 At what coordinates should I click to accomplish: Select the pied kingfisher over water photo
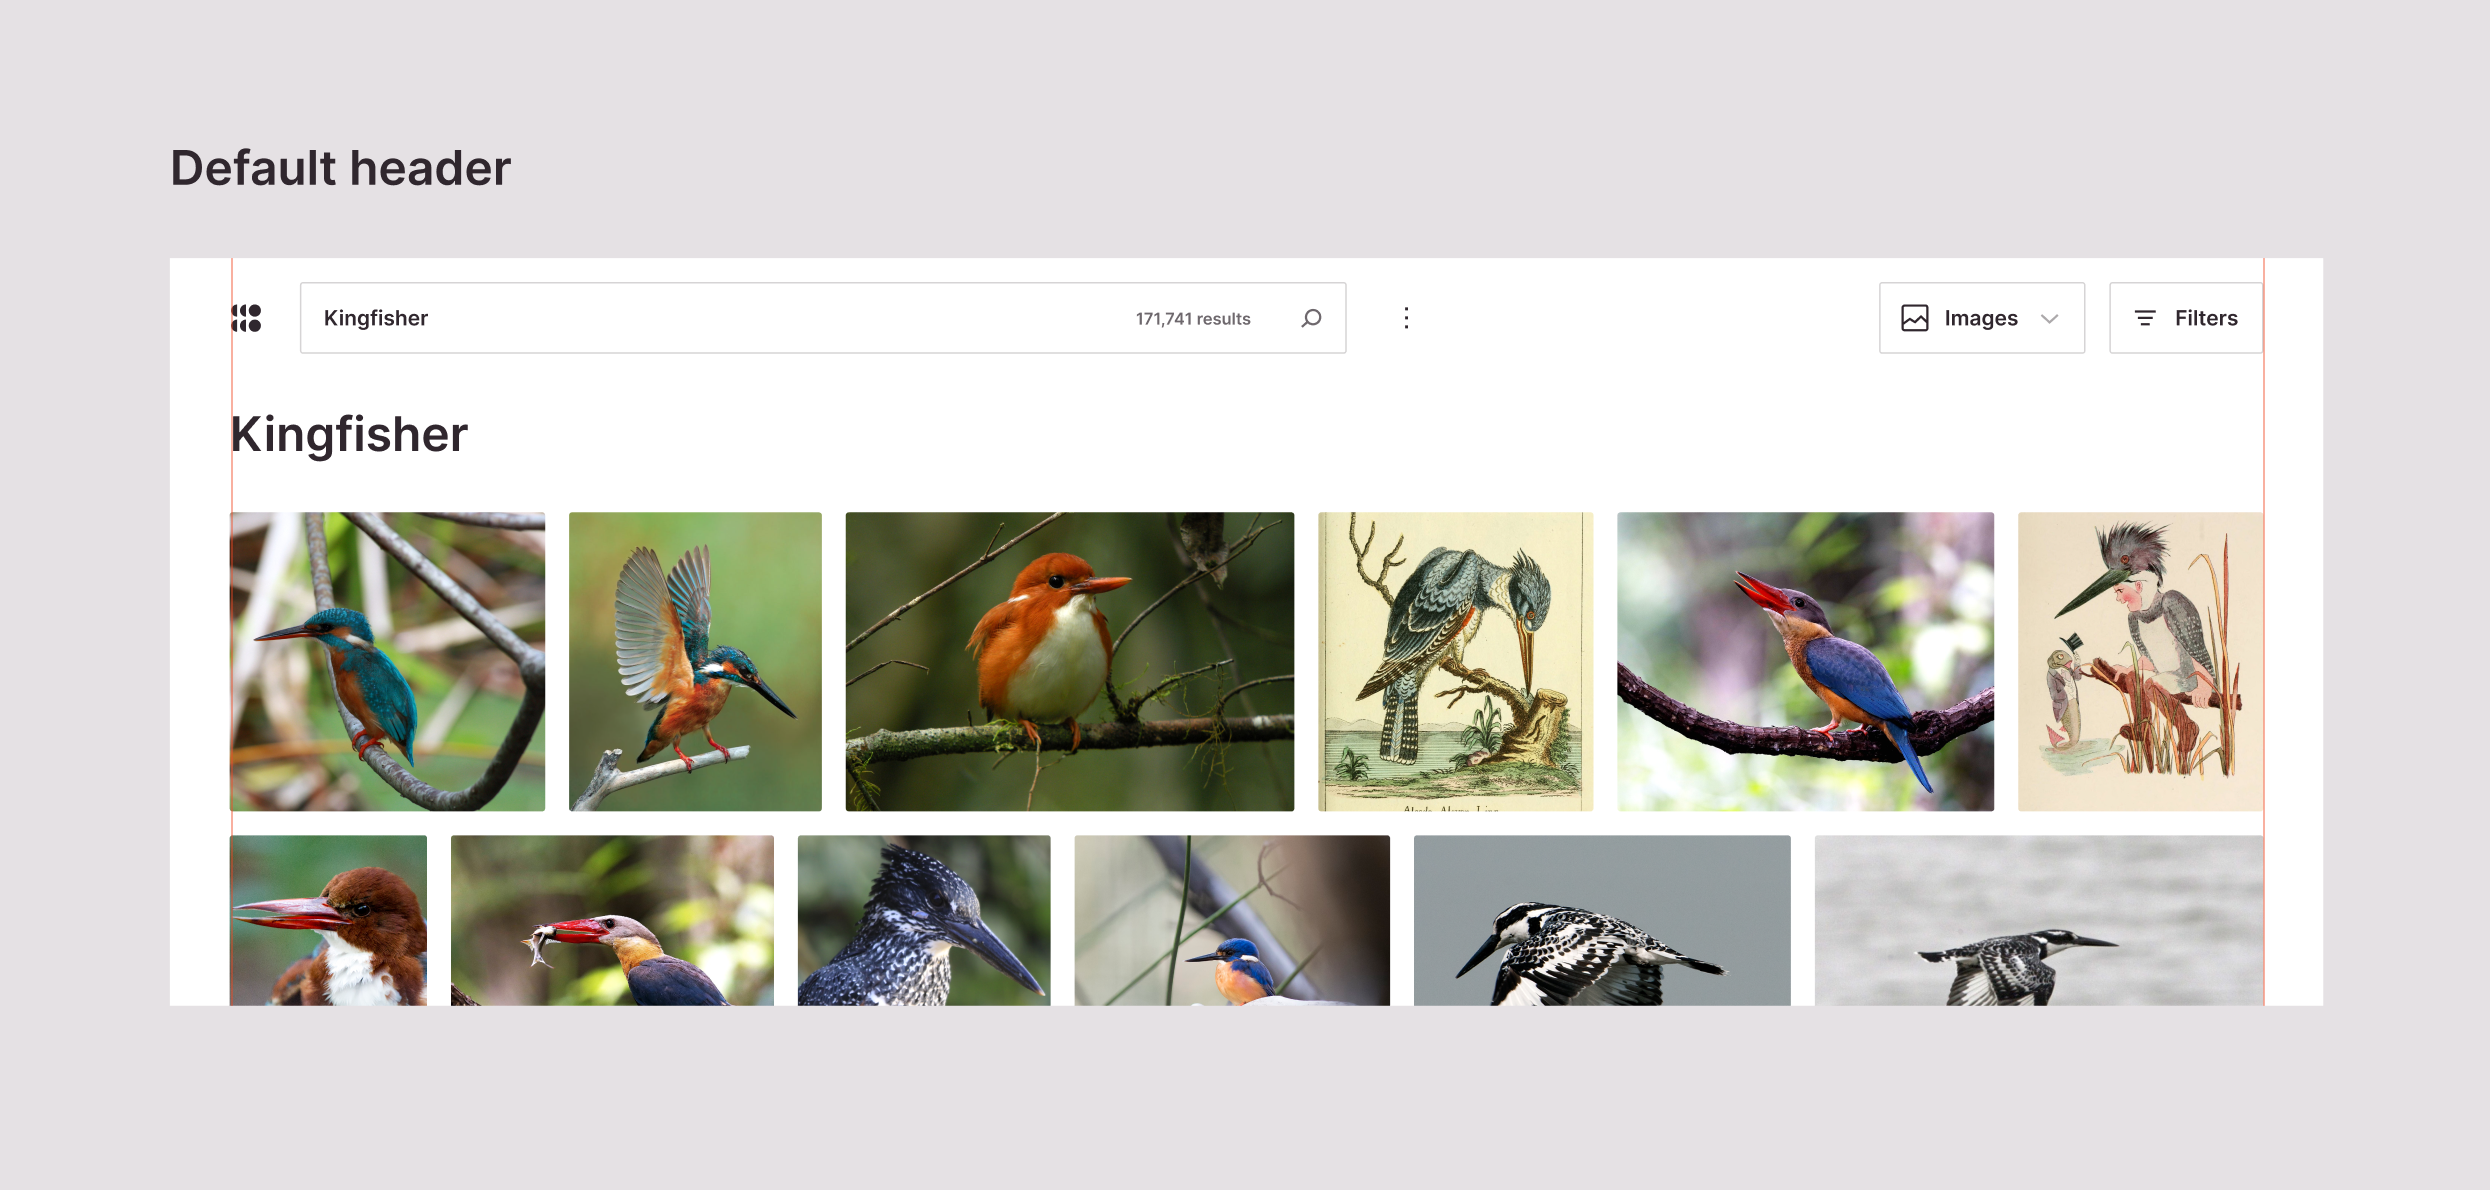(x=2038, y=920)
